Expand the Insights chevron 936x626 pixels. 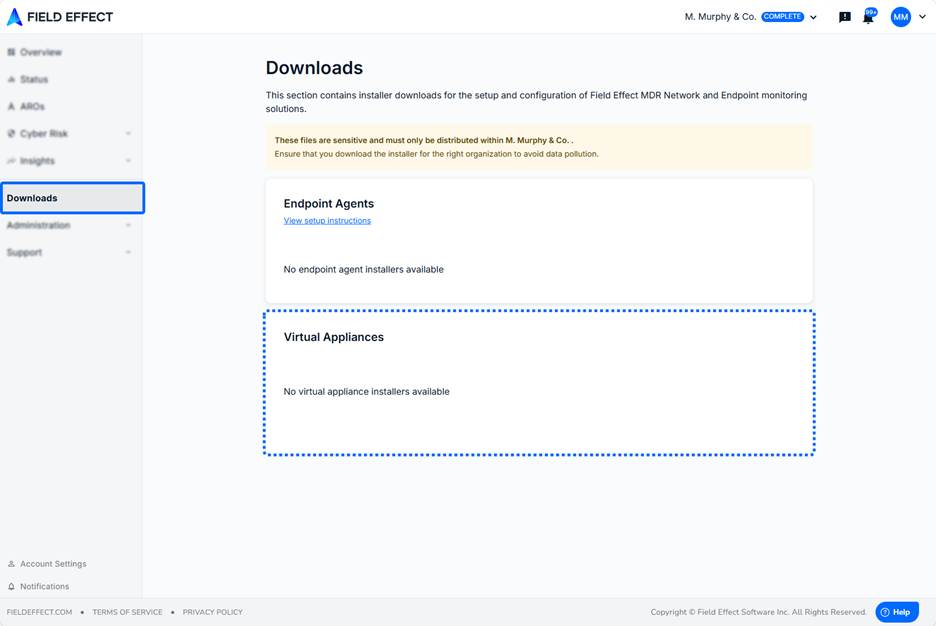click(x=128, y=161)
